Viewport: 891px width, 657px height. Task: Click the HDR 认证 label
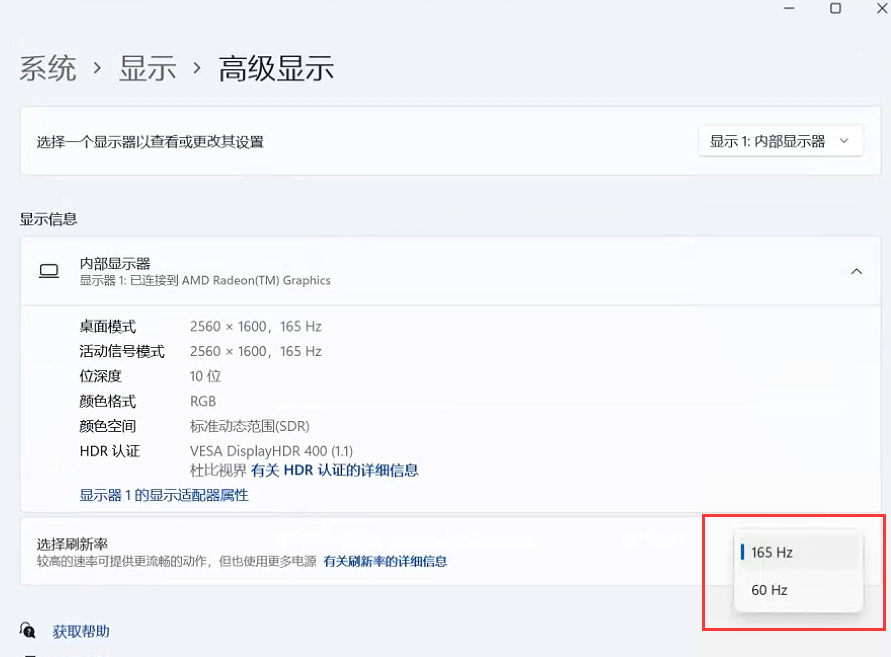(x=110, y=451)
